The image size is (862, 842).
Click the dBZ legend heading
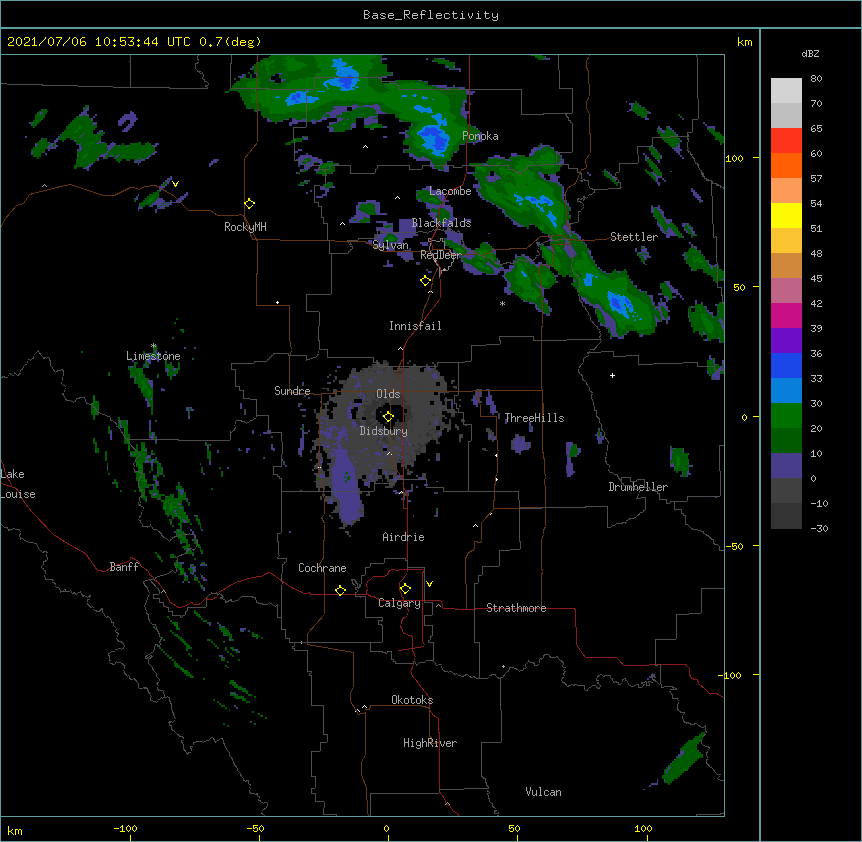click(810, 53)
